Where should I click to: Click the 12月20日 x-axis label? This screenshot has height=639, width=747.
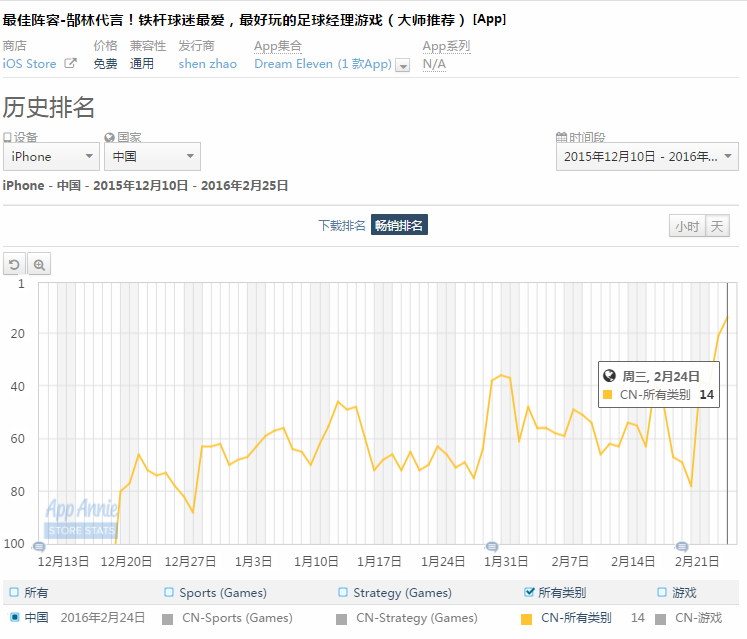pyautogui.click(x=126, y=562)
